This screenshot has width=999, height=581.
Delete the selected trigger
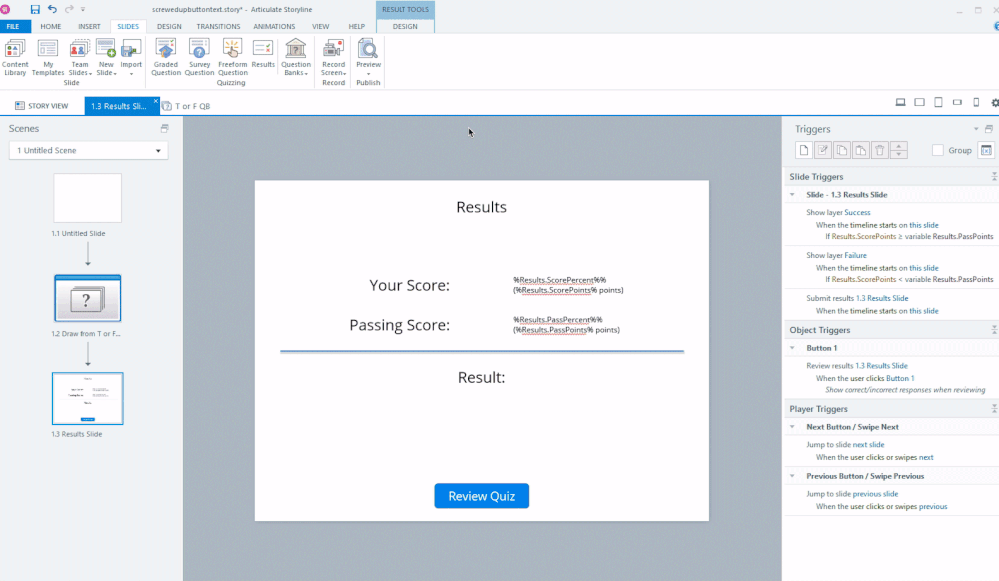[880, 150]
